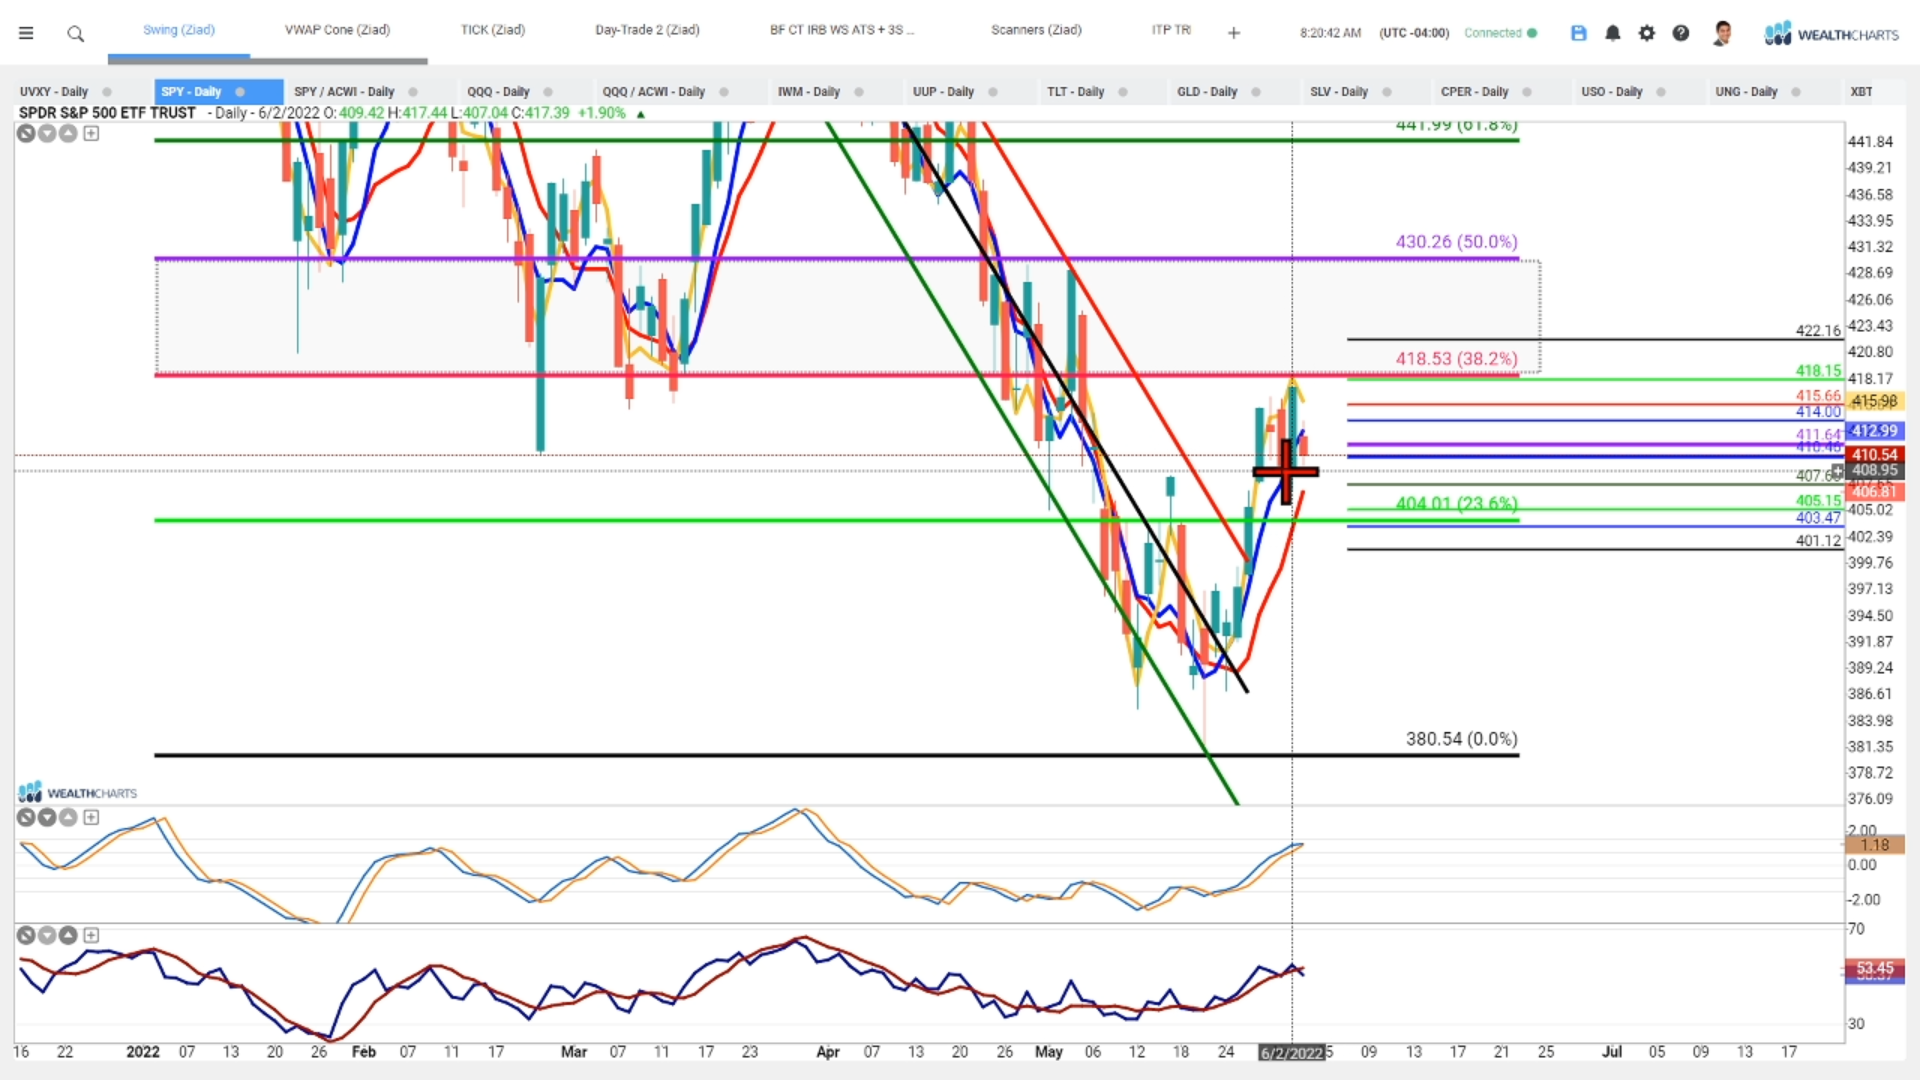1920x1080 pixels.
Task: Remove price panel with circle-slash icon
Action: (x=26, y=133)
